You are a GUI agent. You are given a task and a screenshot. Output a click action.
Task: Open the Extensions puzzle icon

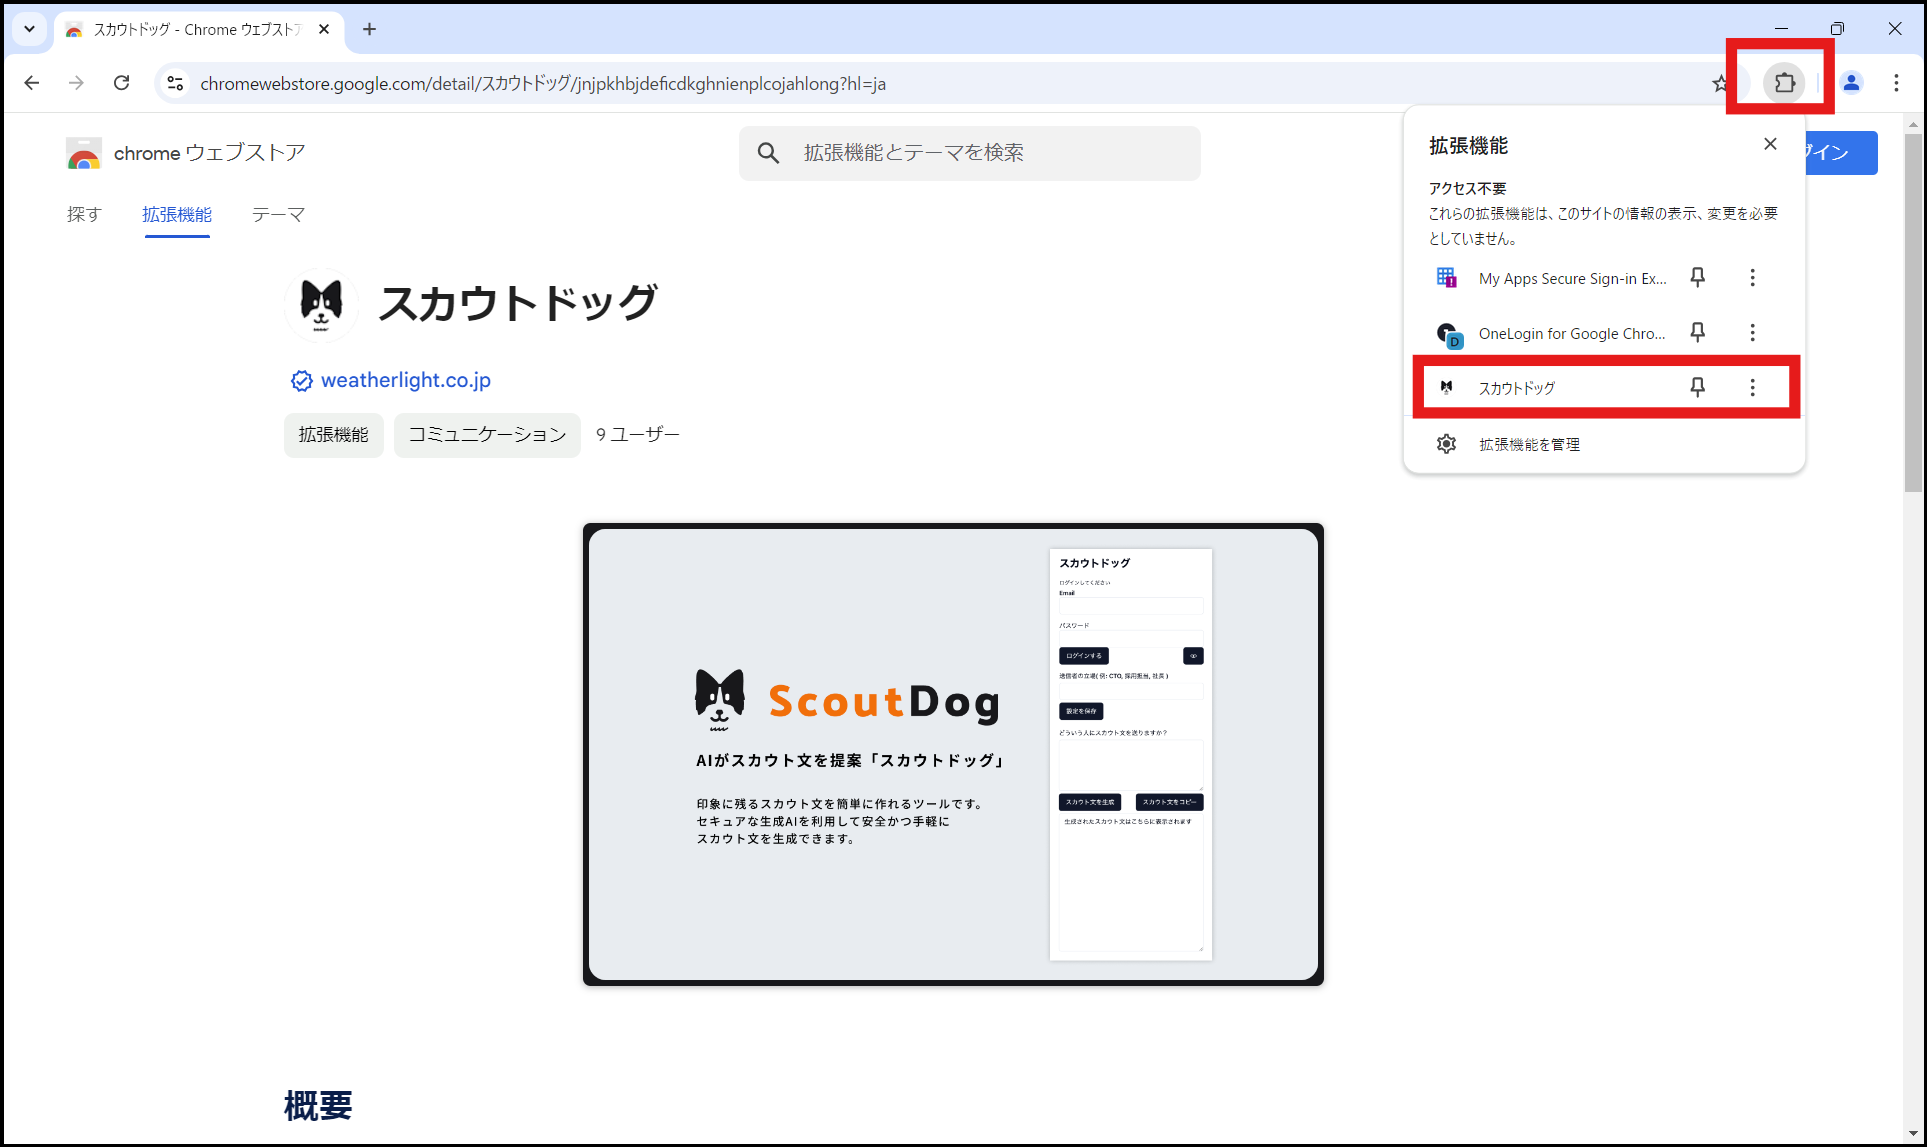[x=1784, y=83]
